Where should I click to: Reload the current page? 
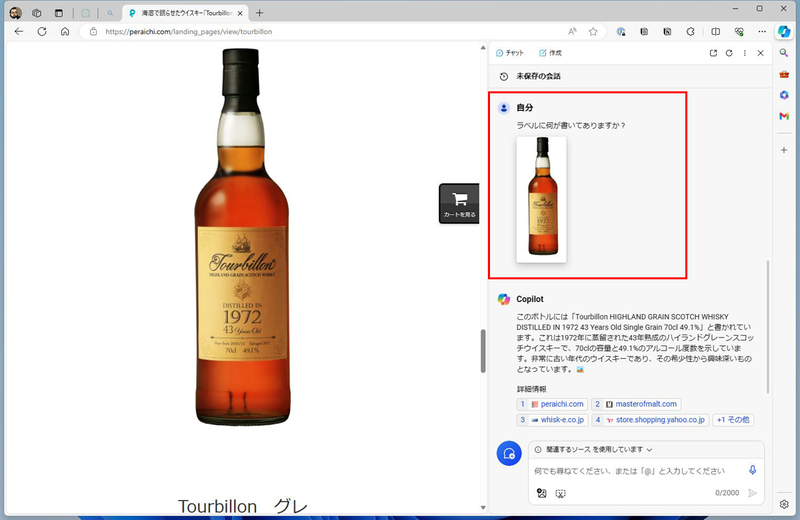tap(42, 32)
